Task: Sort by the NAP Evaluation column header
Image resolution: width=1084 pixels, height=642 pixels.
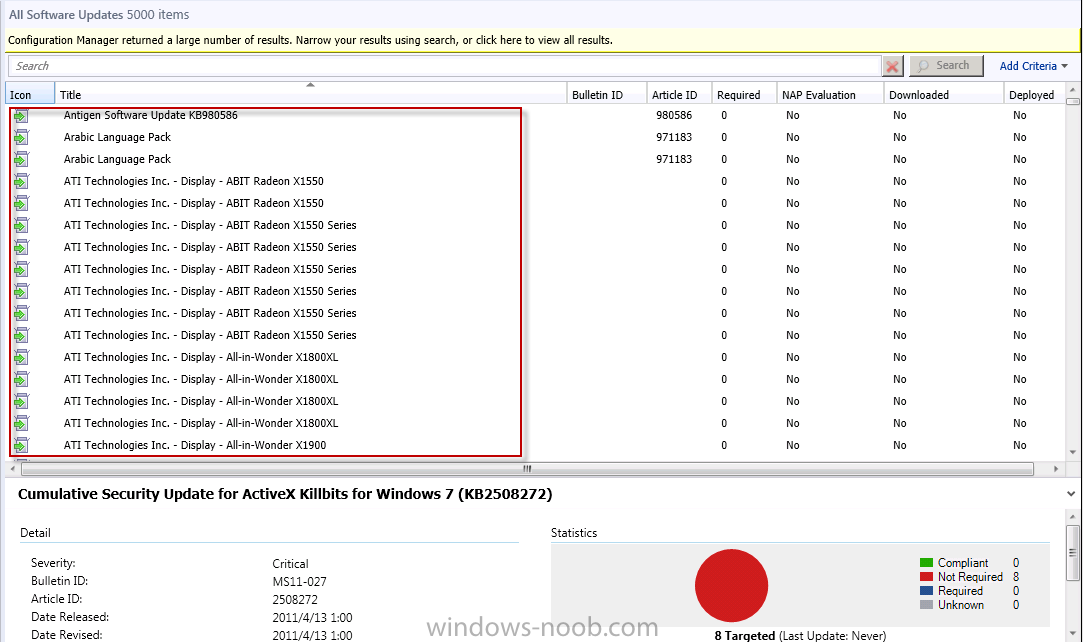Action: (x=830, y=95)
